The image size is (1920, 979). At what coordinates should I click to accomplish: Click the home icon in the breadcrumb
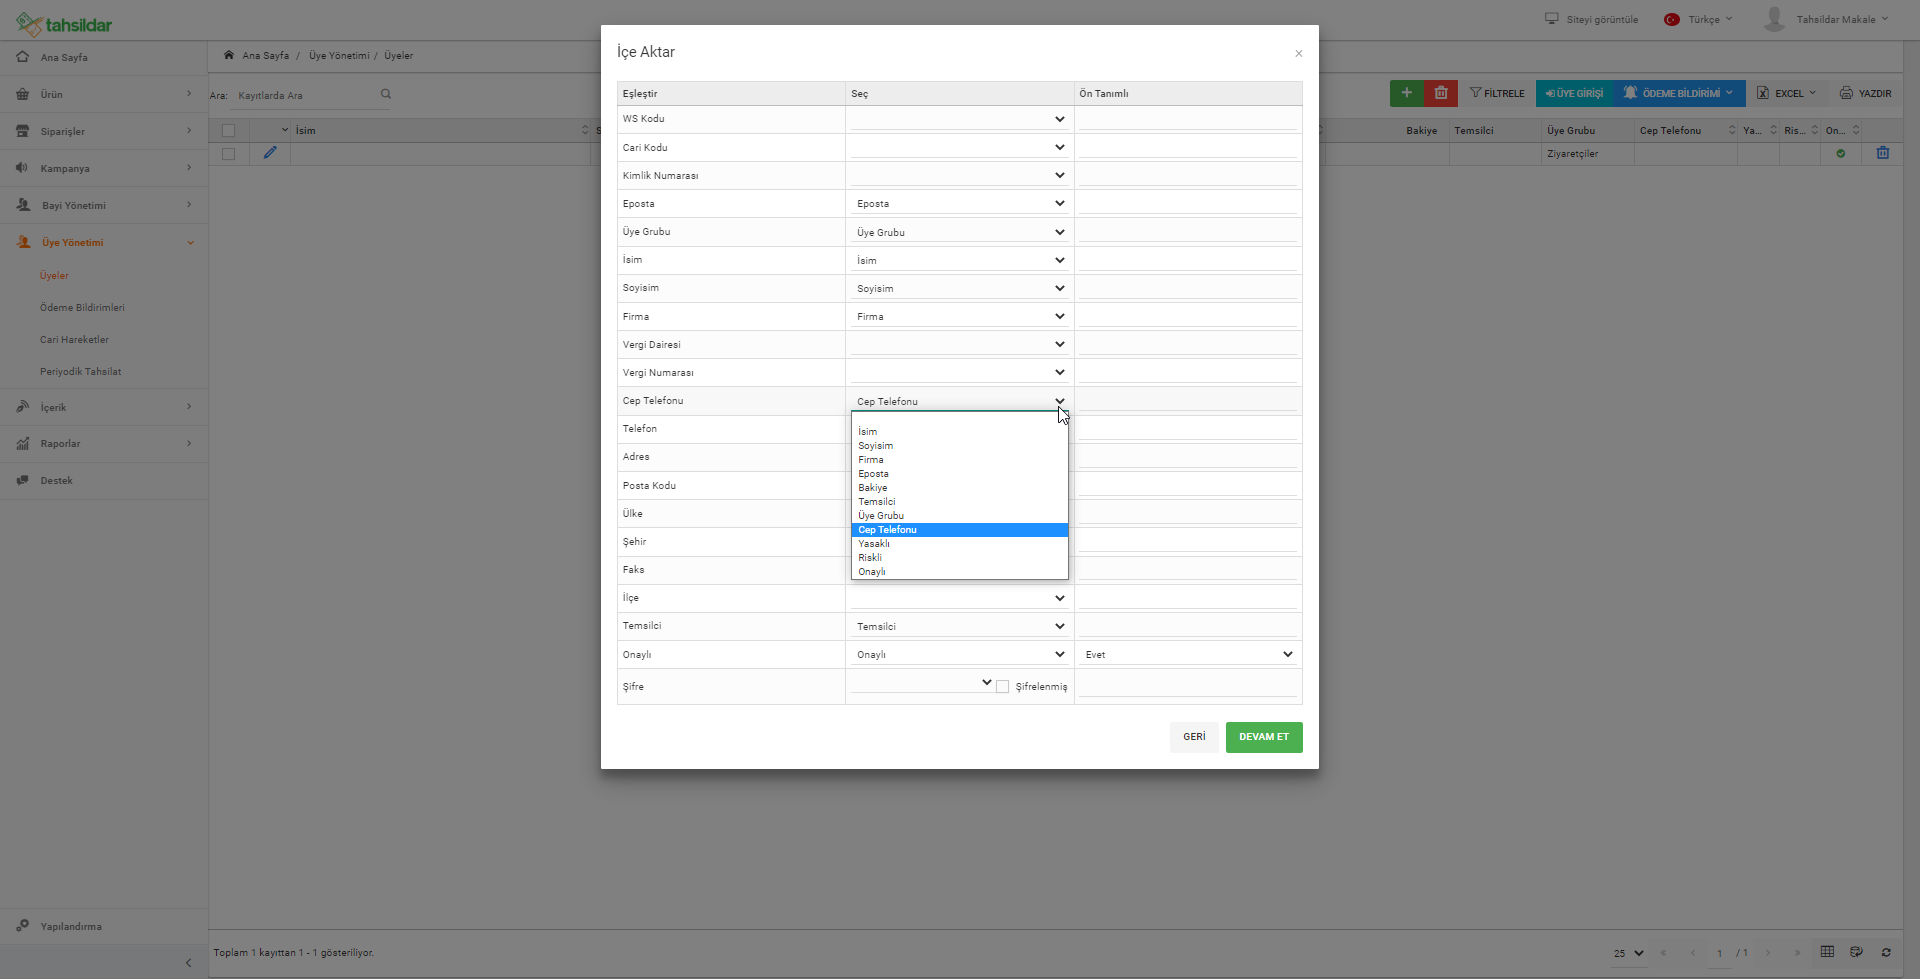tap(229, 55)
